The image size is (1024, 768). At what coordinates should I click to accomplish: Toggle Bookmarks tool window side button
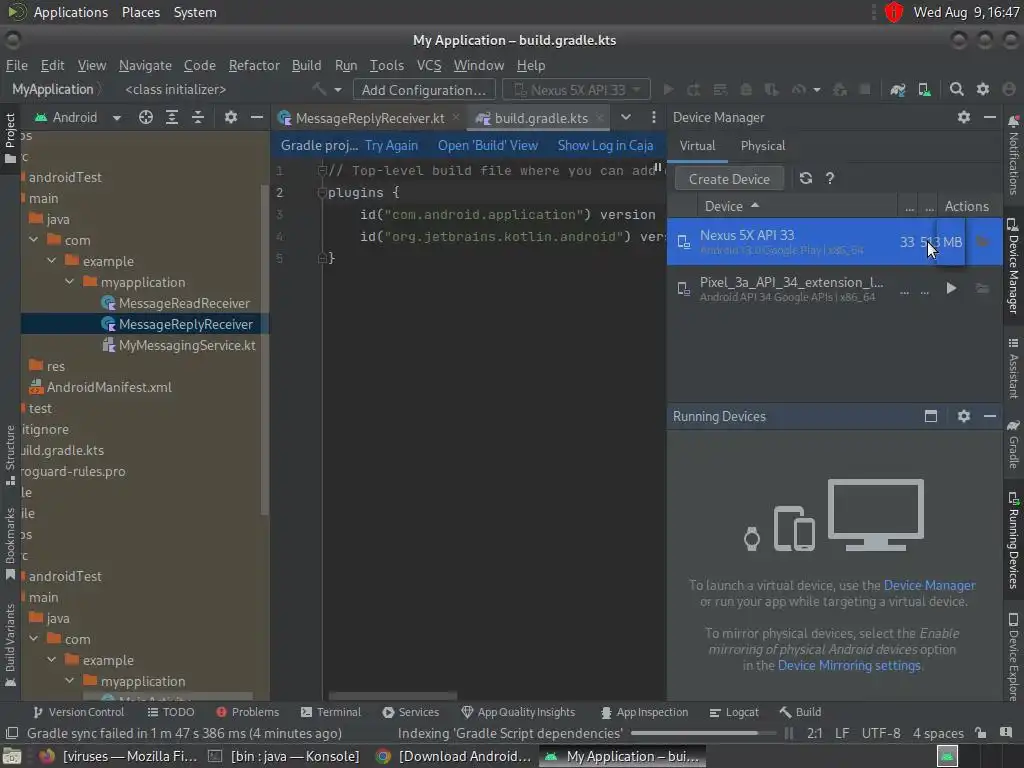(x=10, y=544)
